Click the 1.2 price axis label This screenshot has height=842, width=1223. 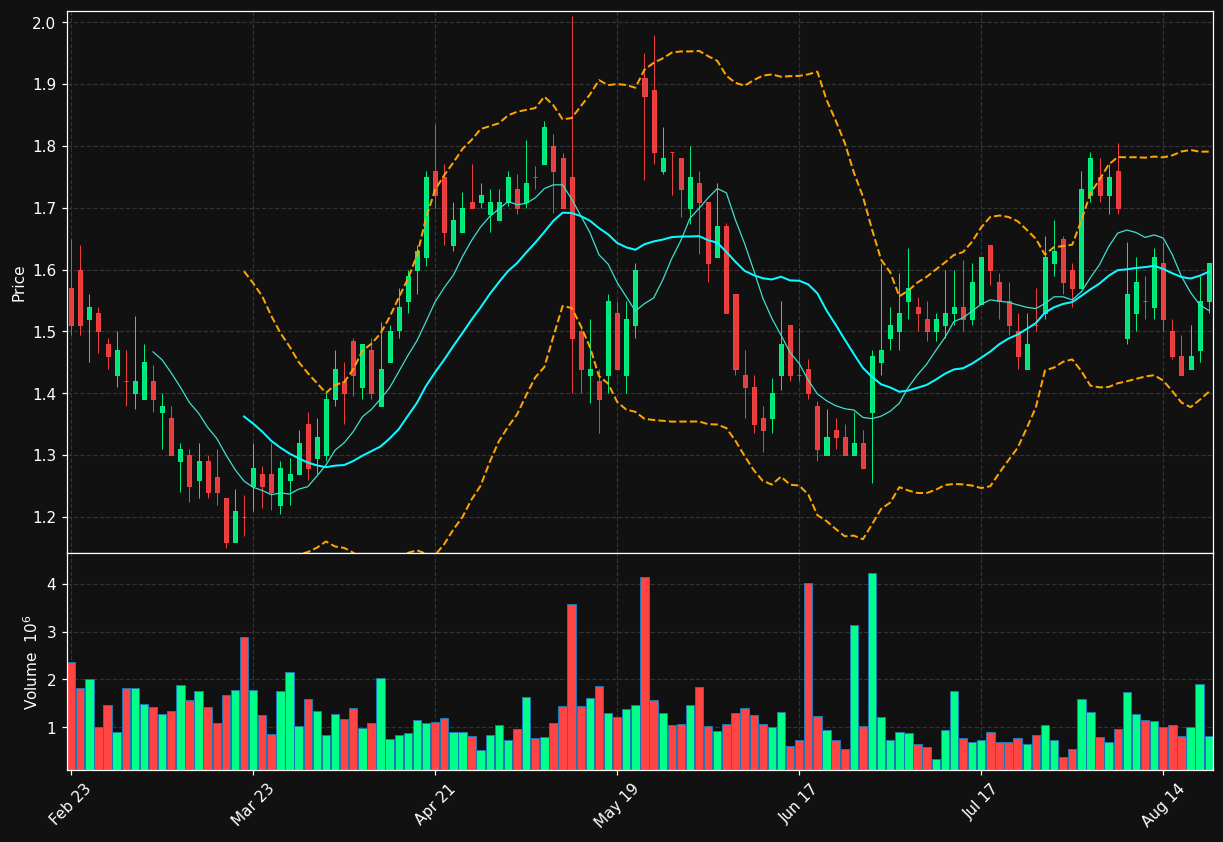click(45, 518)
